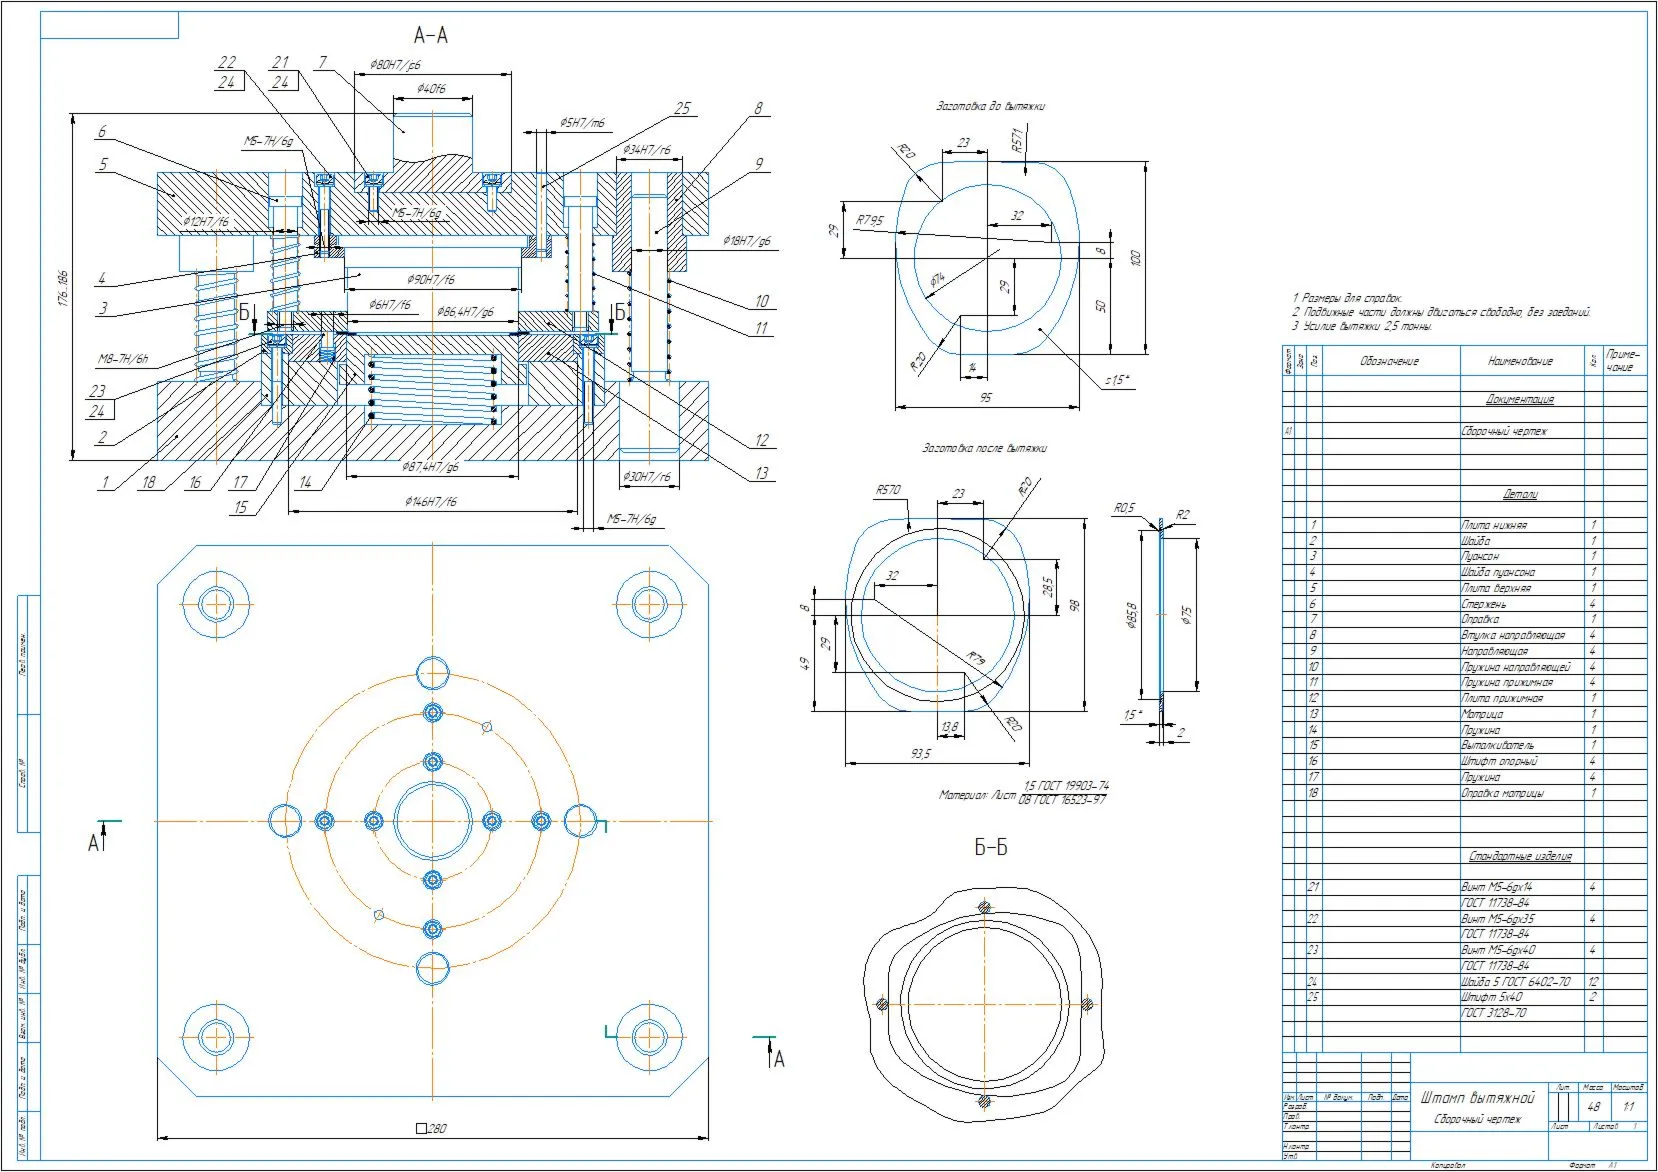Viewport: 1658px width, 1172px height.
Task: Click the φ146H7/f6 dimension label
Action: (x=431, y=501)
